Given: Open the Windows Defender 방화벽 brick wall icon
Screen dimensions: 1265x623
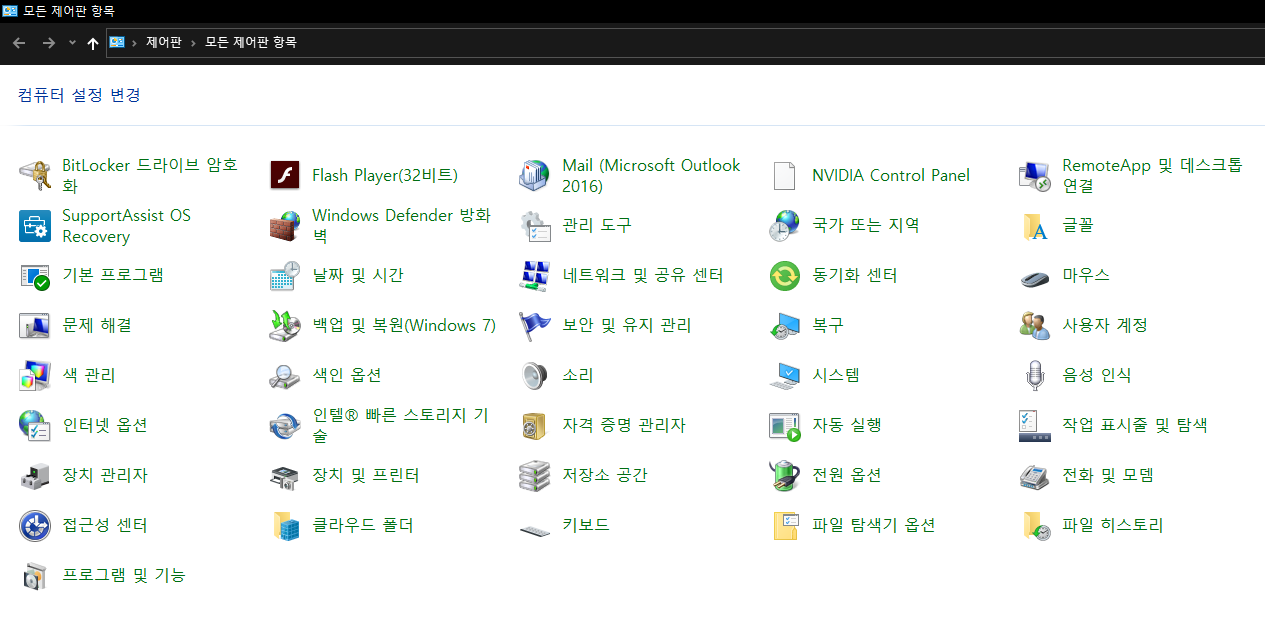Looking at the screenshot, I should pyautogui.click(x=285, y=226).
